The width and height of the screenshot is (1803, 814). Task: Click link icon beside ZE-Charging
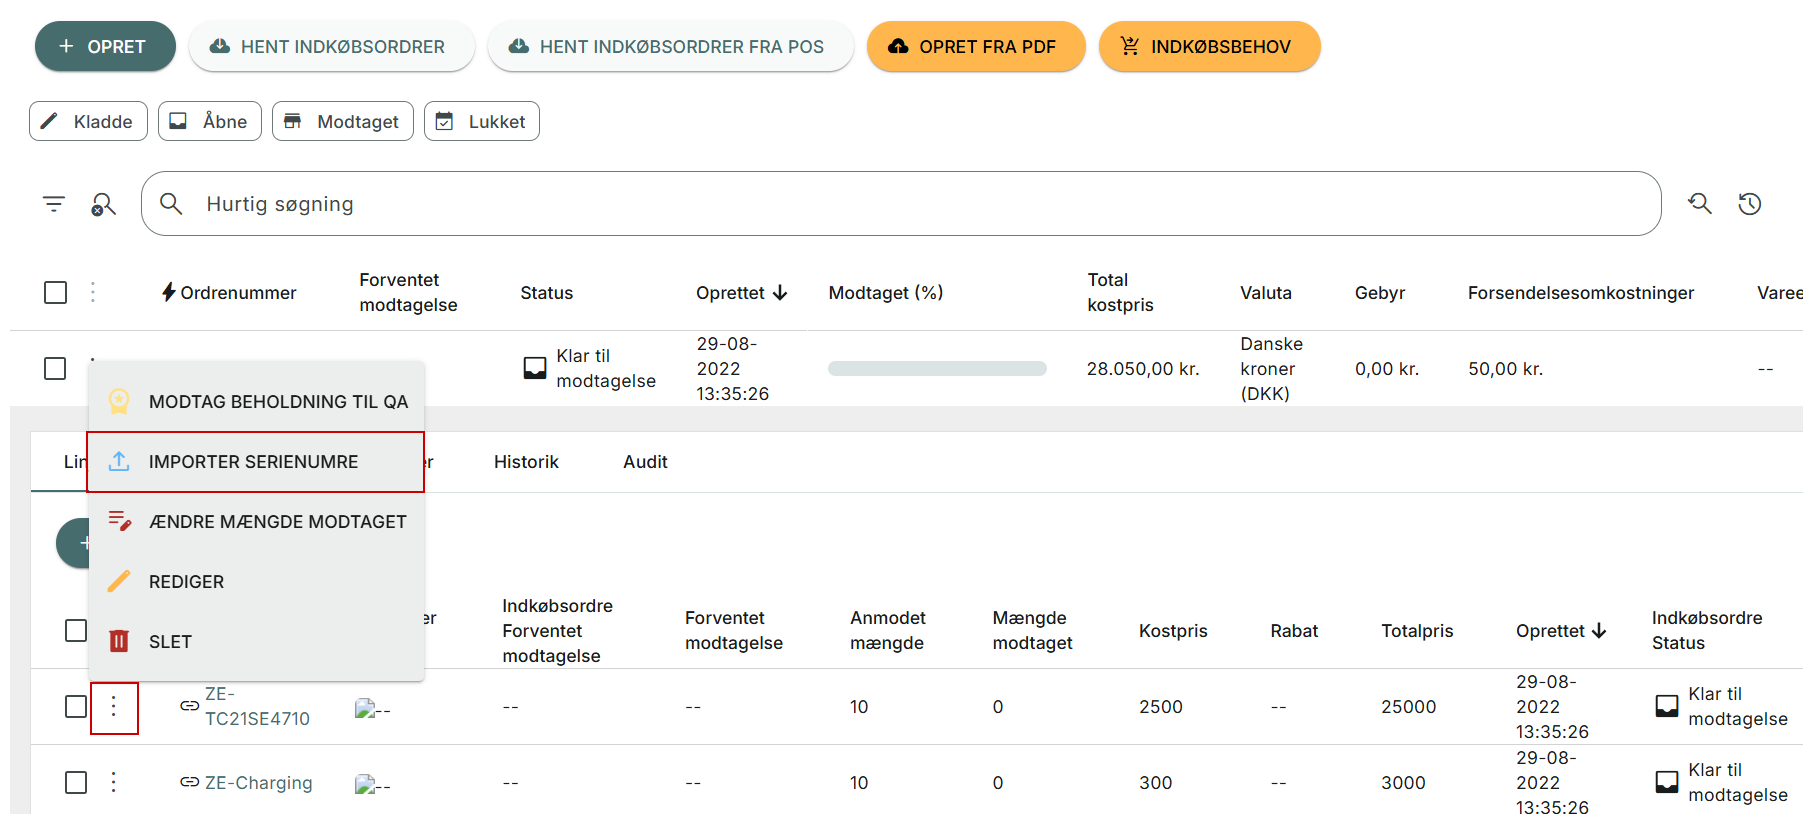click(x=189, y=782)
